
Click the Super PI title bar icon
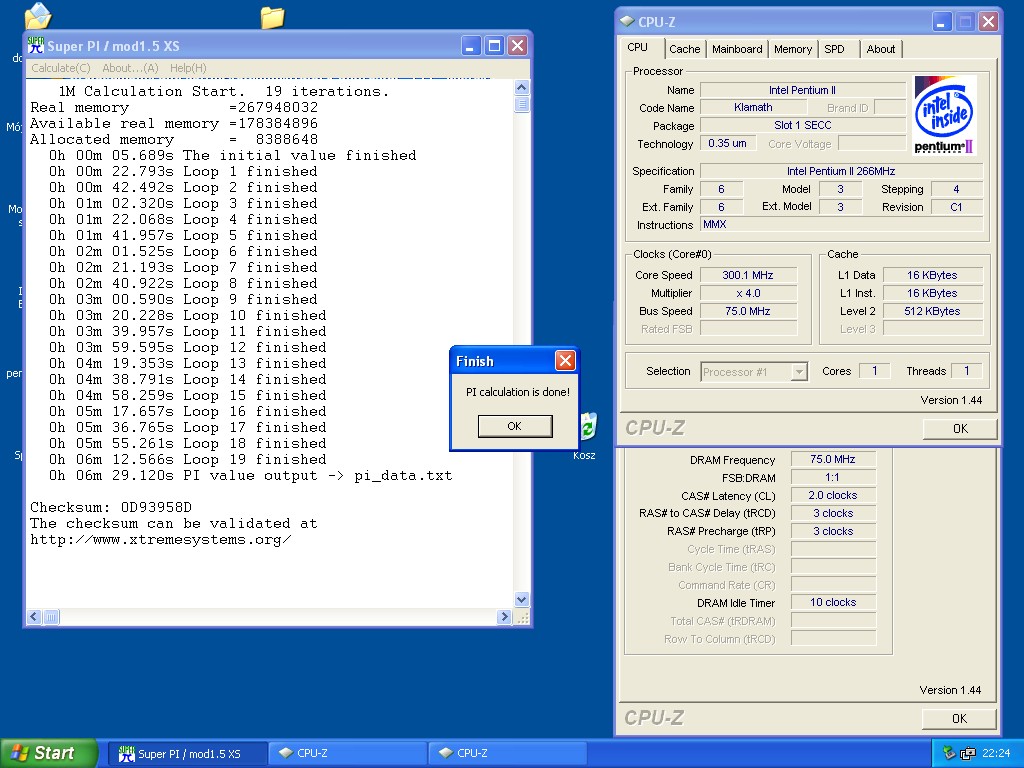click(x=37, y=45)
